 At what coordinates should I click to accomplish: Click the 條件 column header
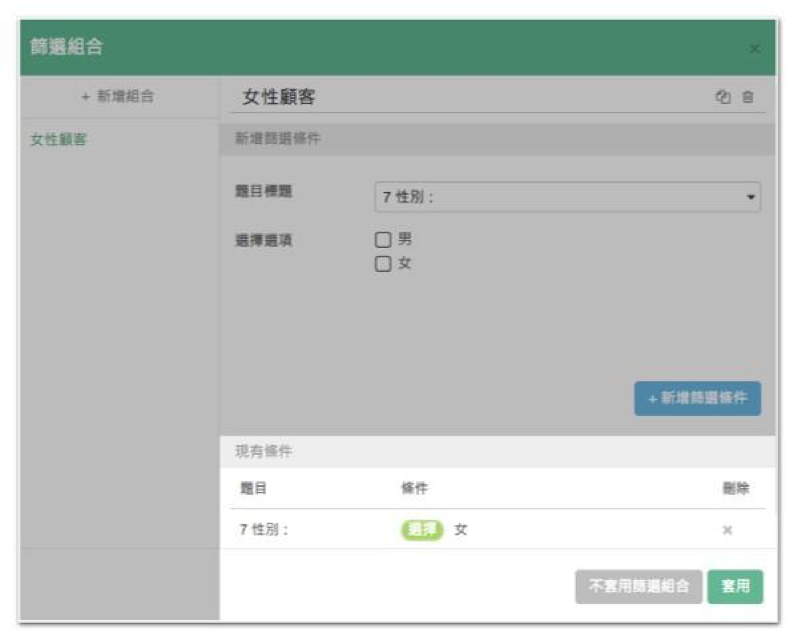coord(414,489)
